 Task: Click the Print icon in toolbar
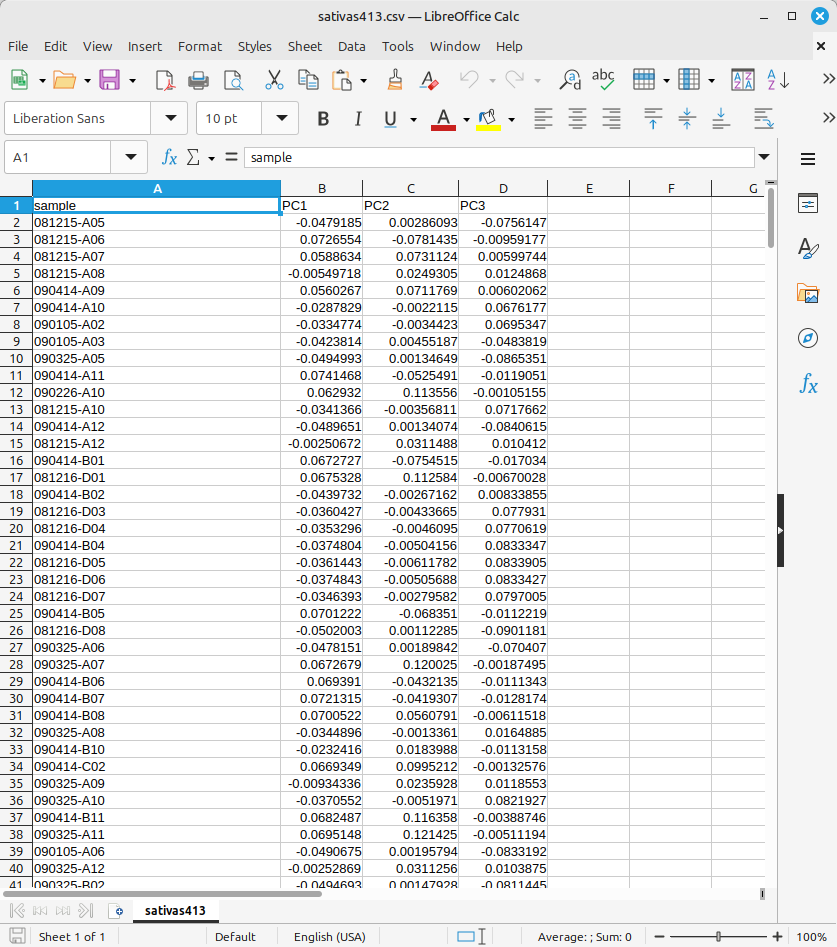(199, 80)
